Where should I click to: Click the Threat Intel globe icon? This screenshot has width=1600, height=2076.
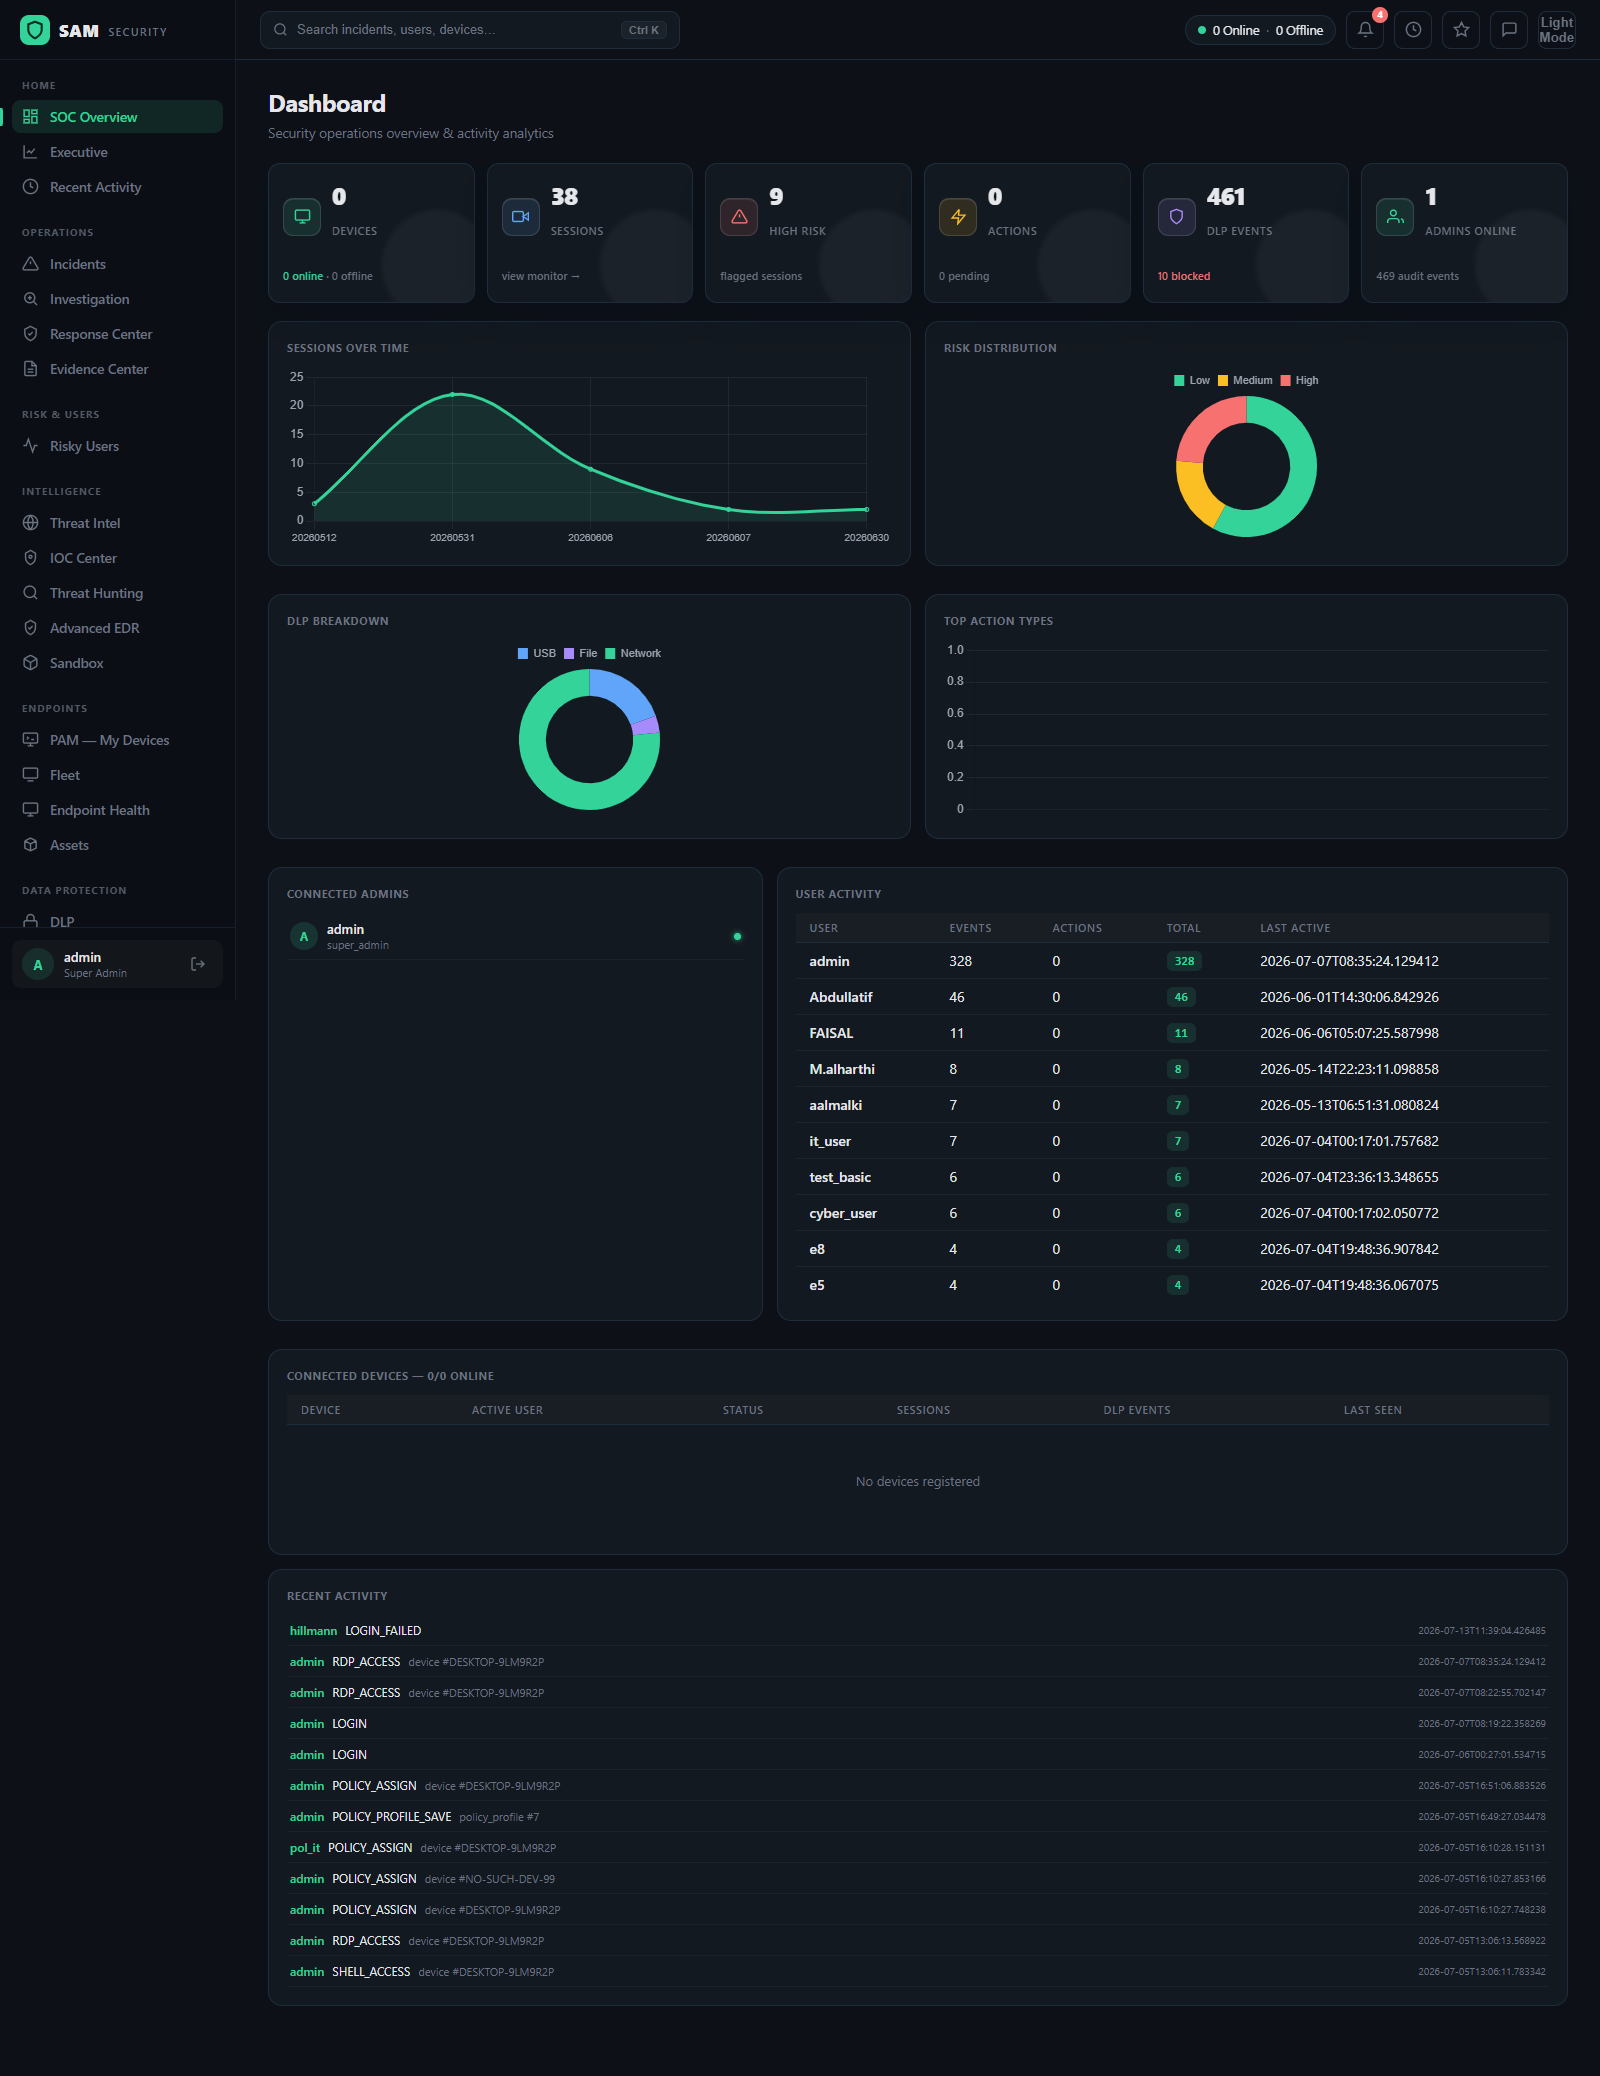click(30, 523)
